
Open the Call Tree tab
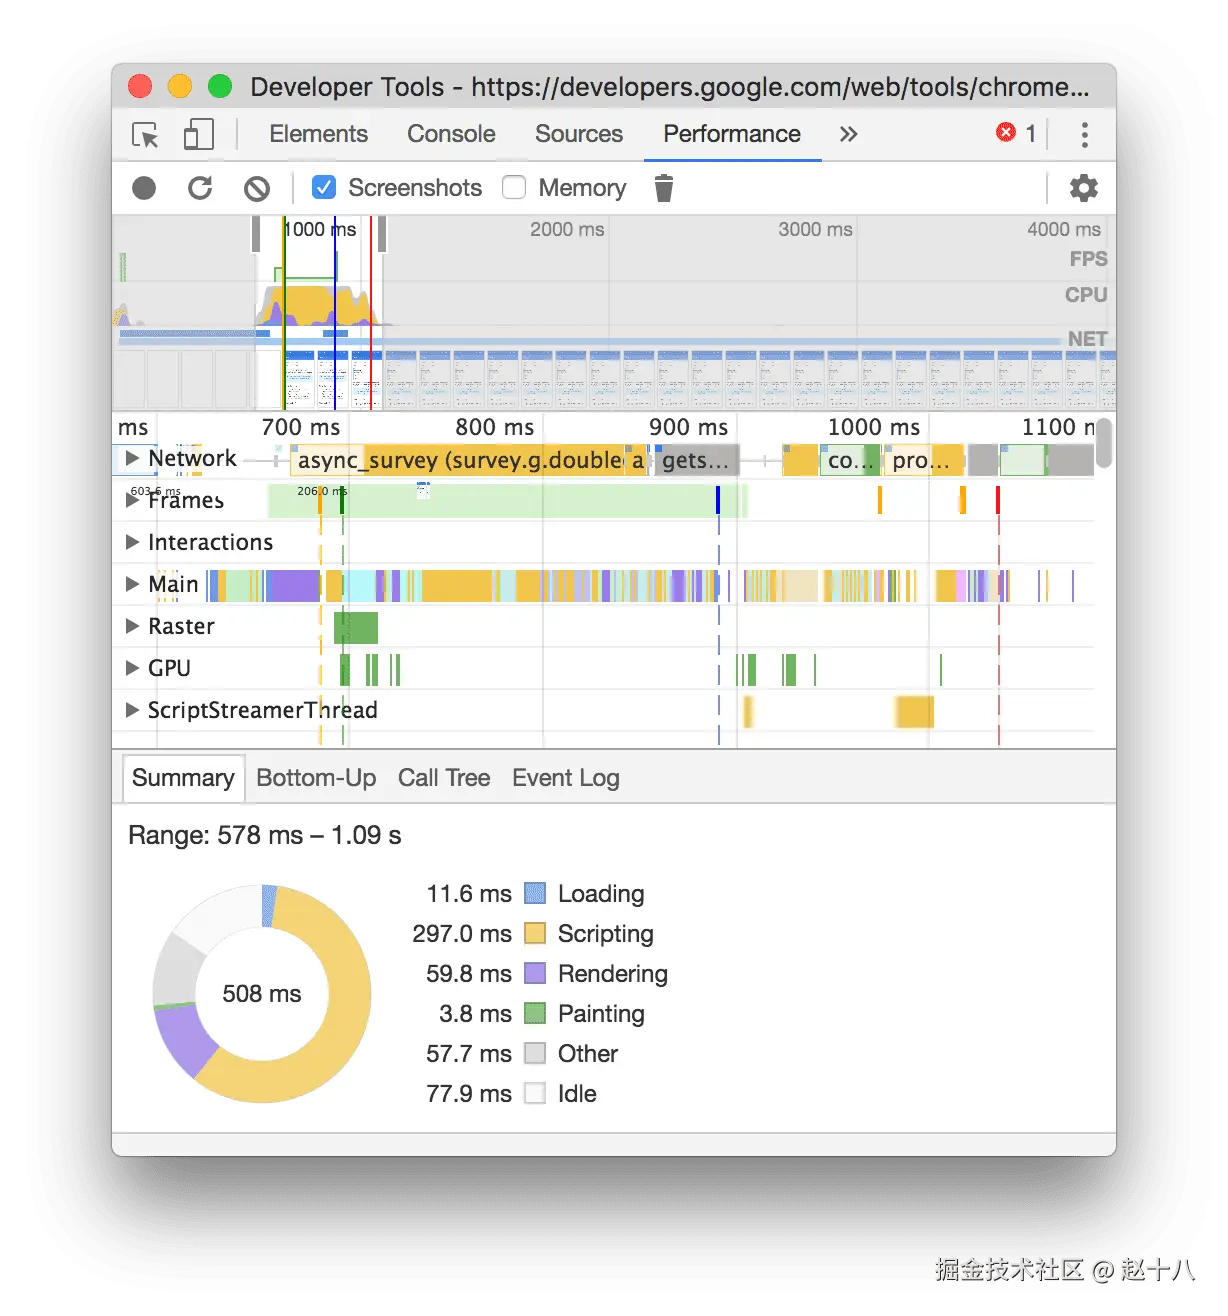point(444,778)
